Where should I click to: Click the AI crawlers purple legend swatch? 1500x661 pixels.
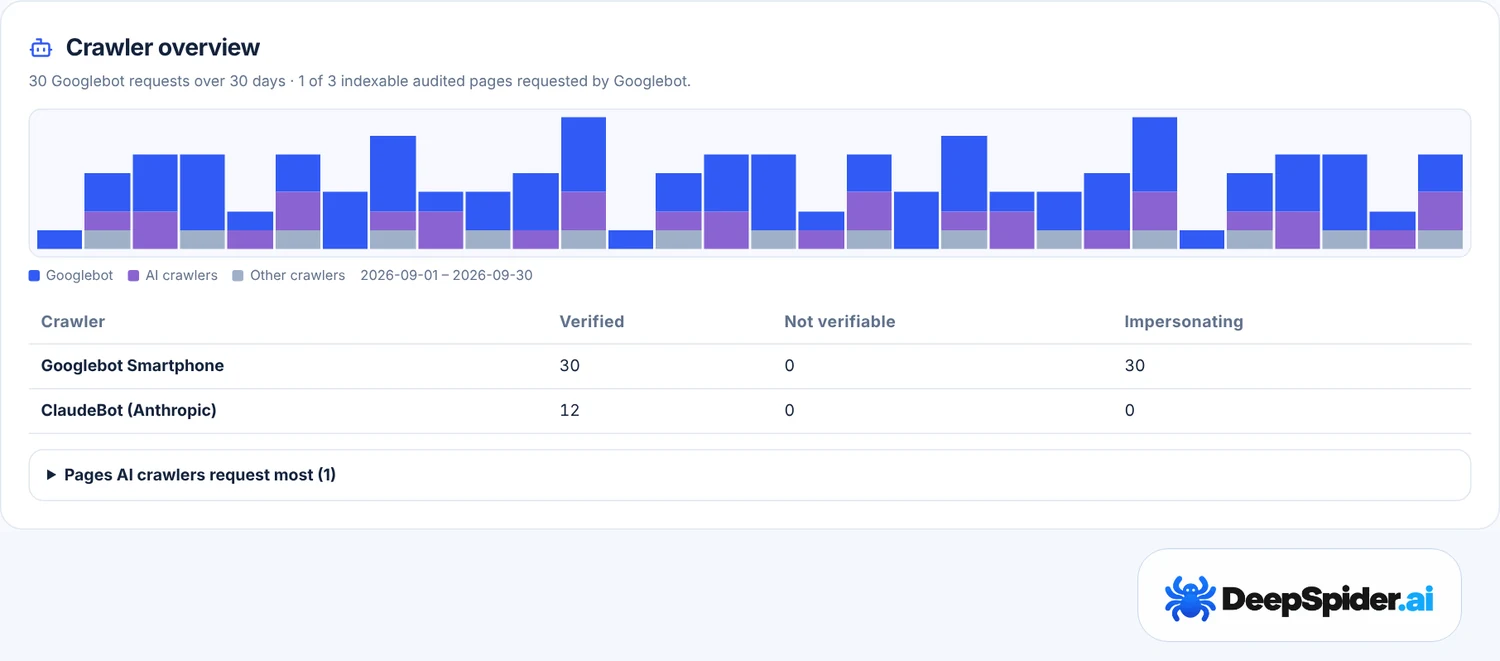click(134, 275)
